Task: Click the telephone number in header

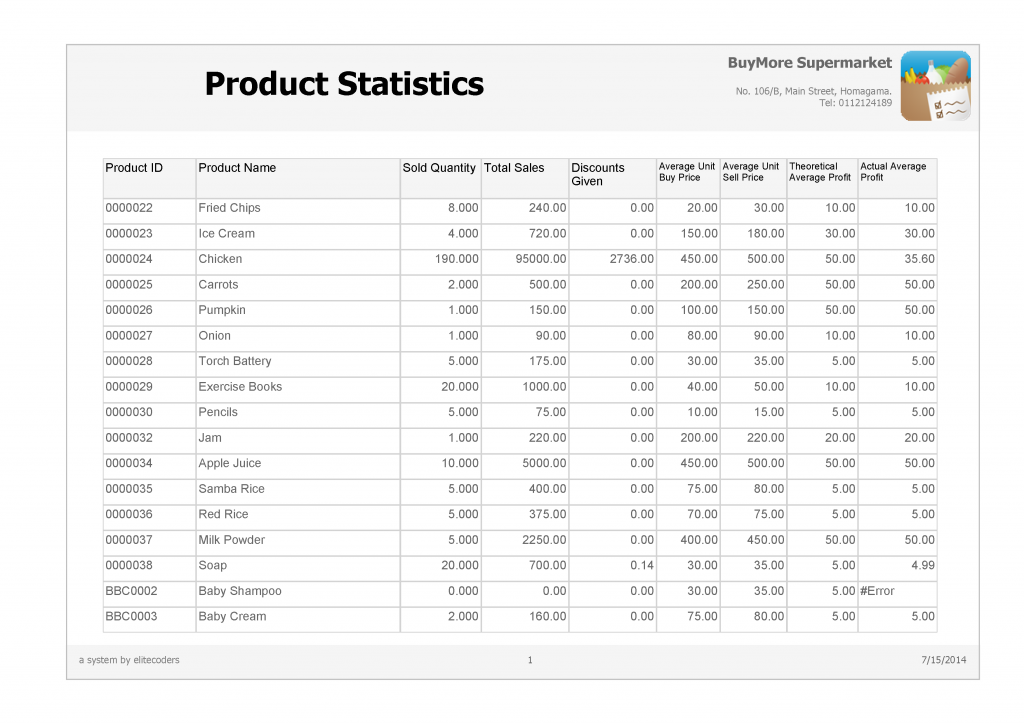Action: 855,103
